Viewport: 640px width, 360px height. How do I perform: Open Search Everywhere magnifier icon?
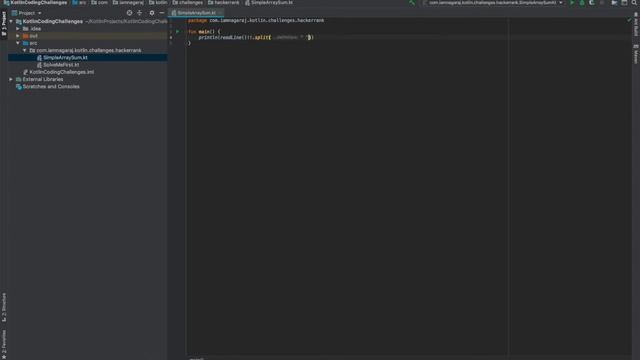634,2
